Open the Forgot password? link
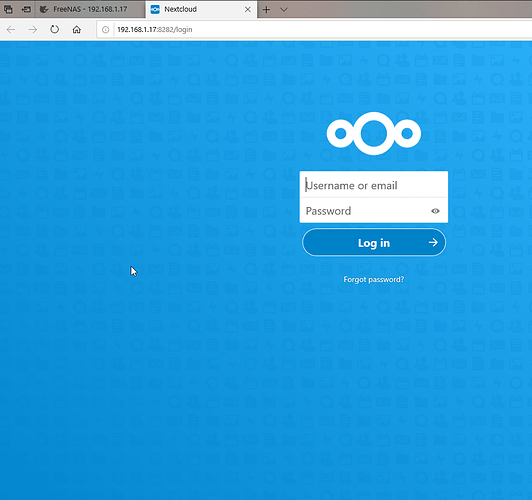 tap(374, 279)
